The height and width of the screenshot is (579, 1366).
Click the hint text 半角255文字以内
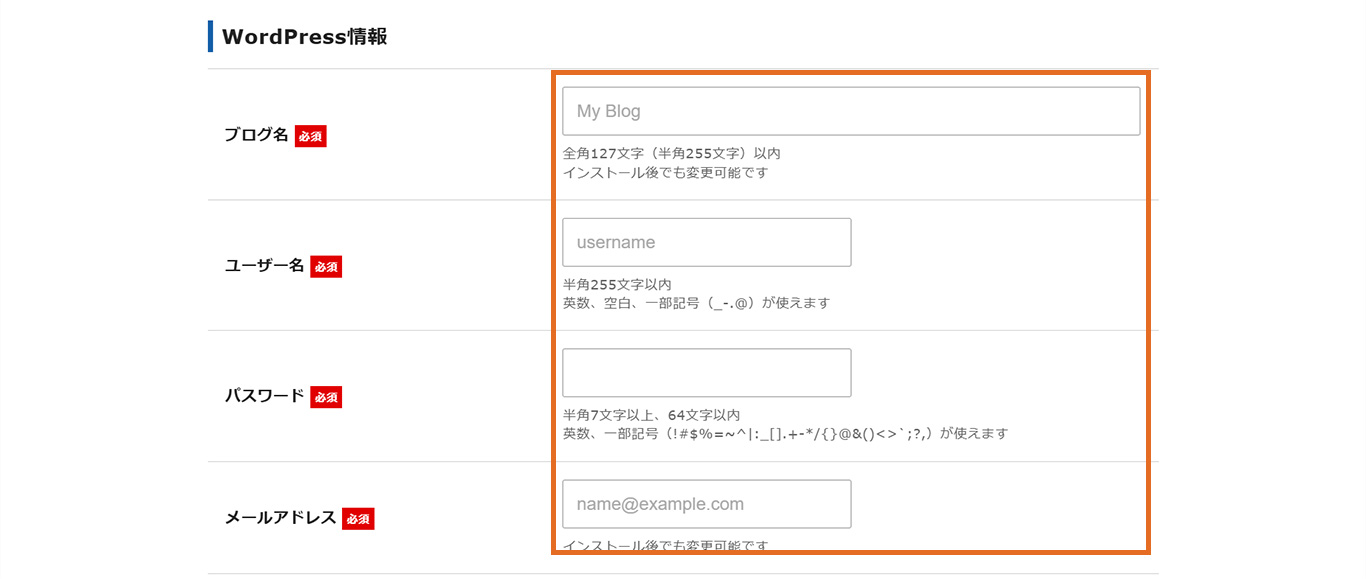[617, 285]
